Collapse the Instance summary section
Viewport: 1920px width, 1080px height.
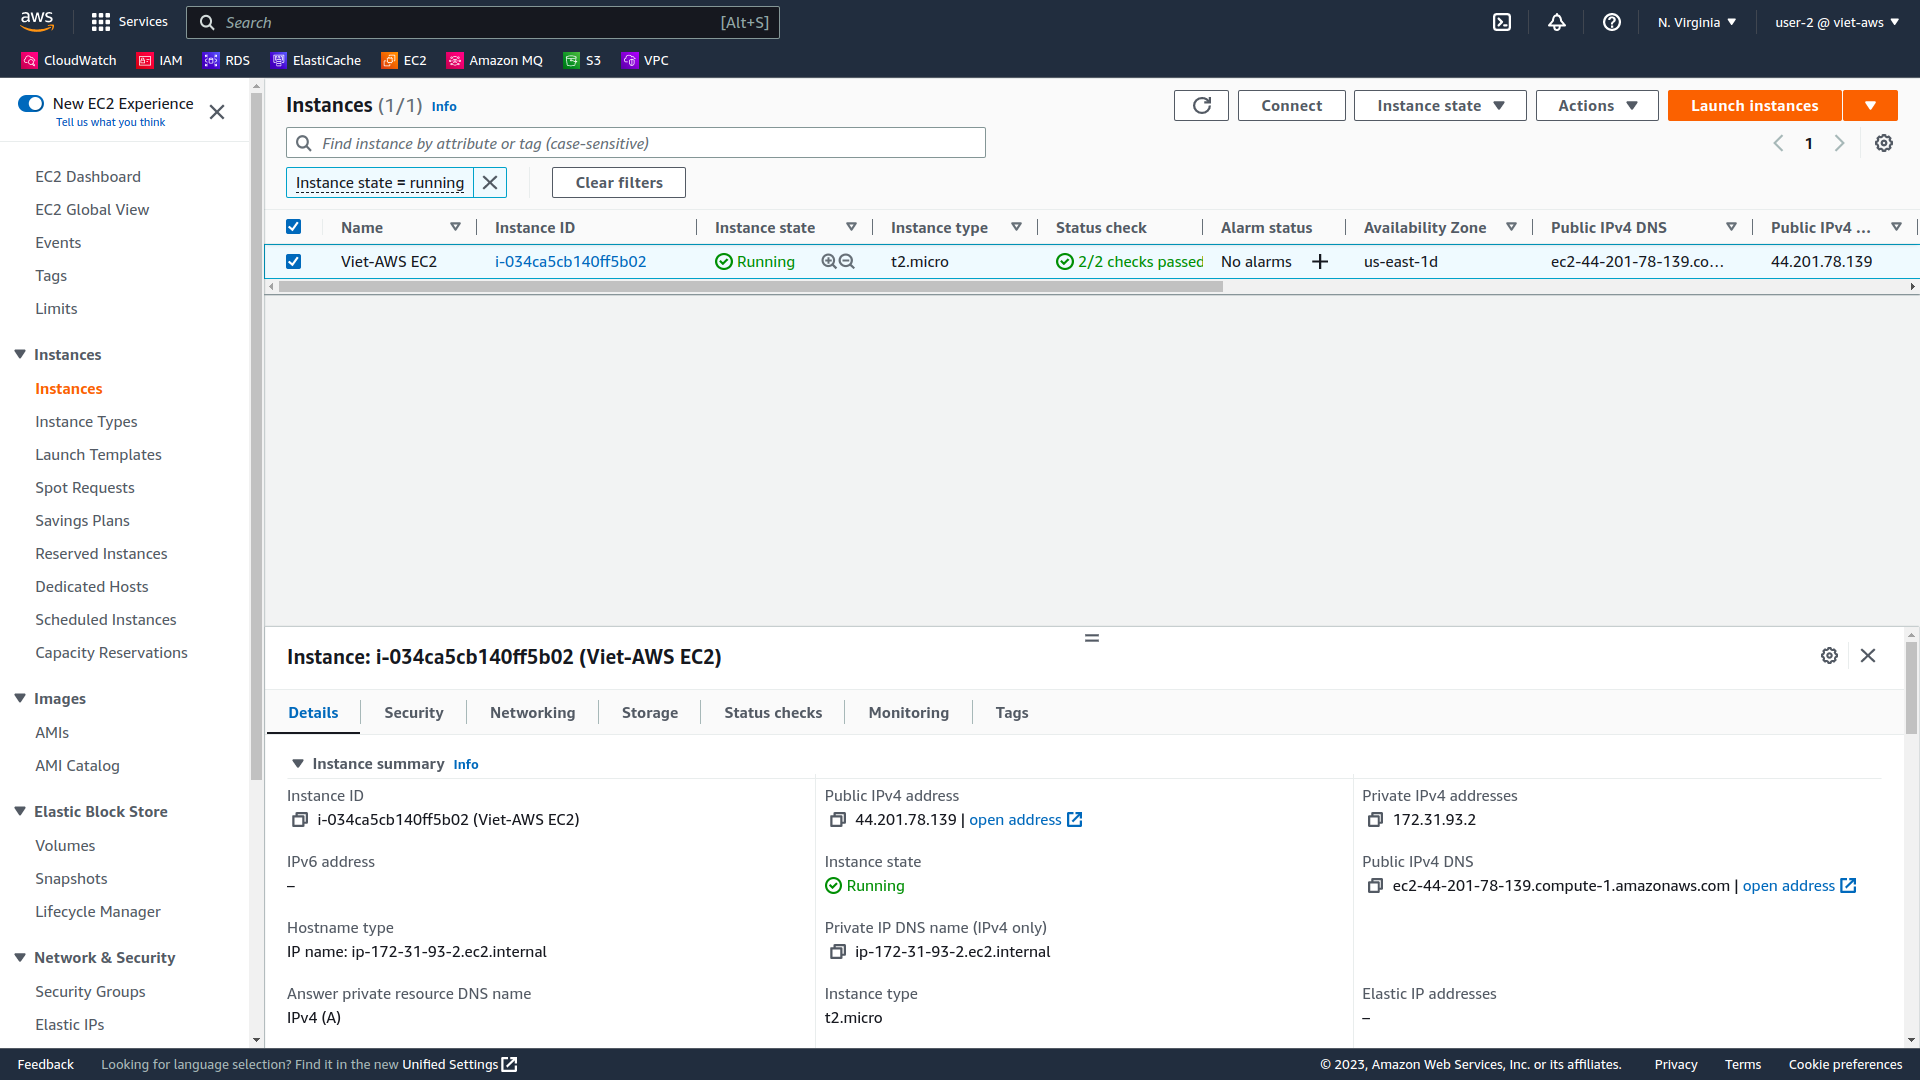[x=297, y=763]
